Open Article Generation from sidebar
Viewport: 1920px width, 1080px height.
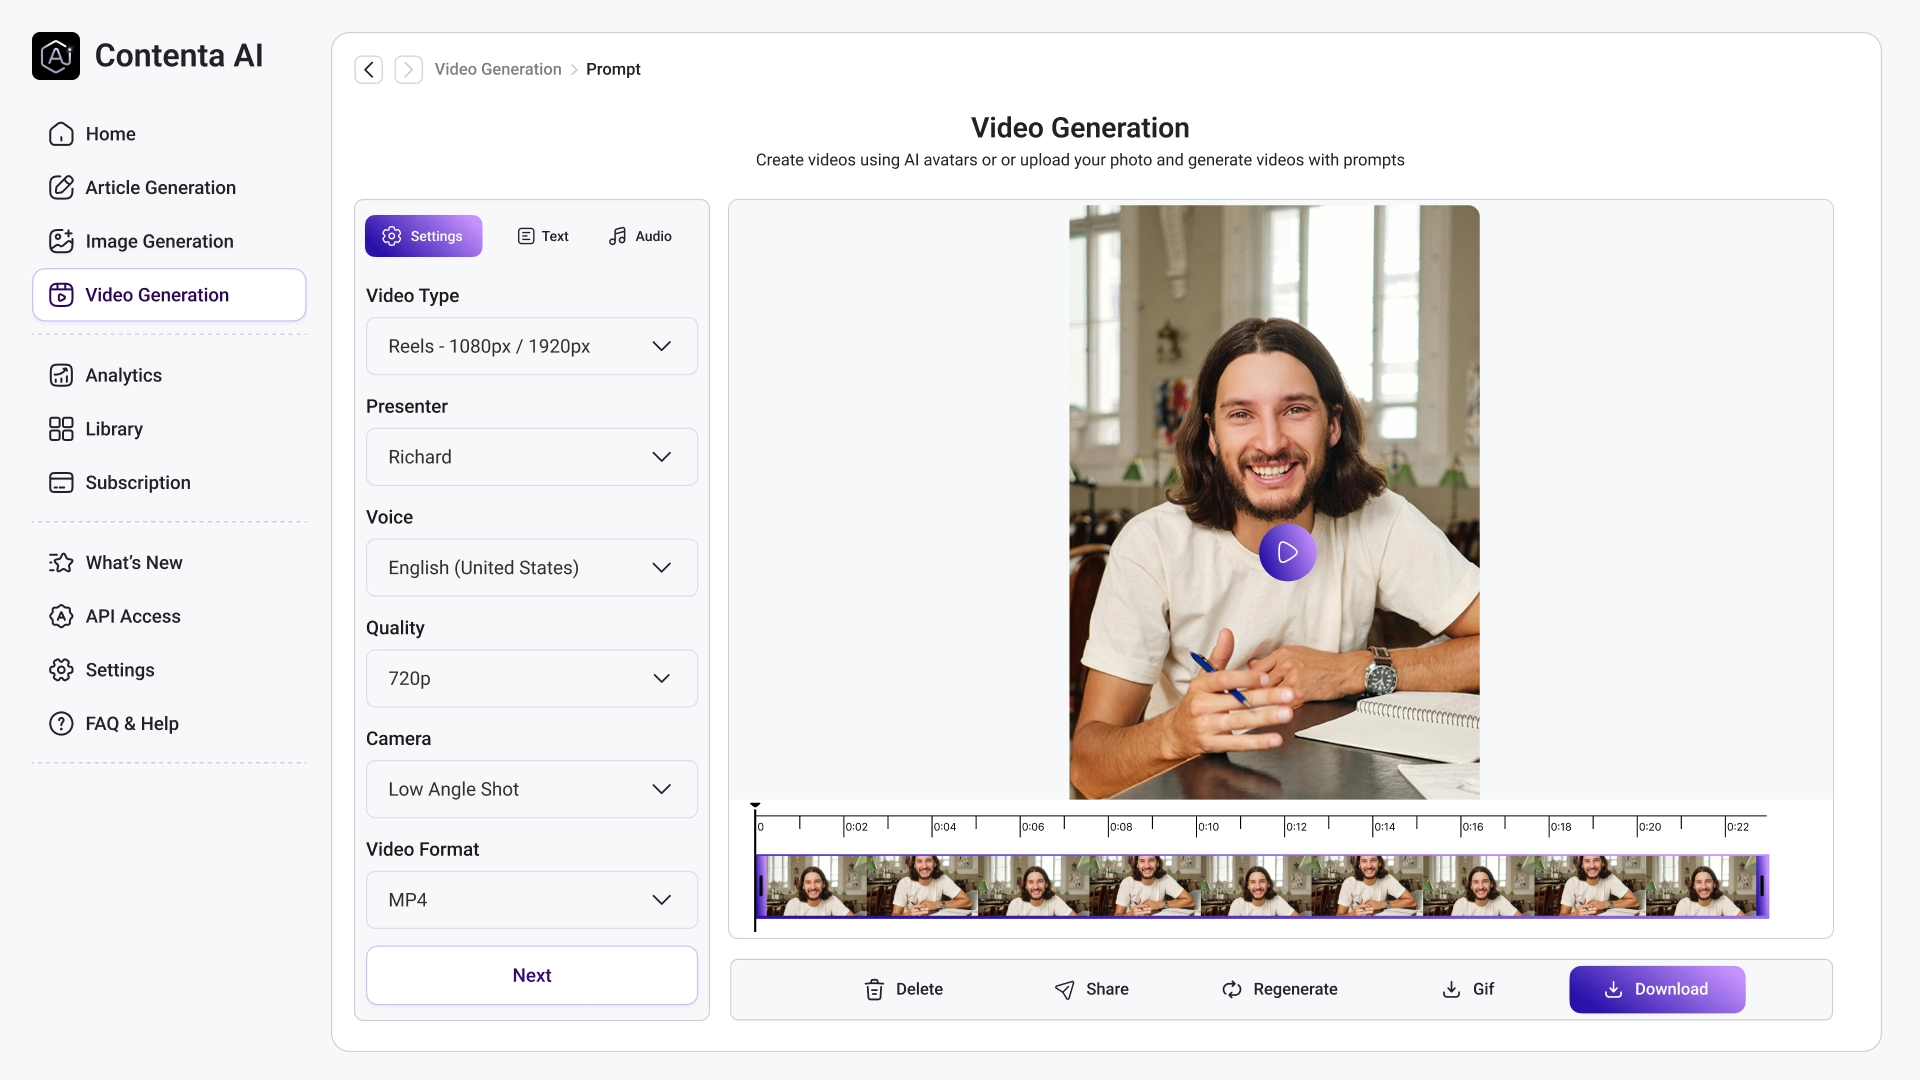160,188
